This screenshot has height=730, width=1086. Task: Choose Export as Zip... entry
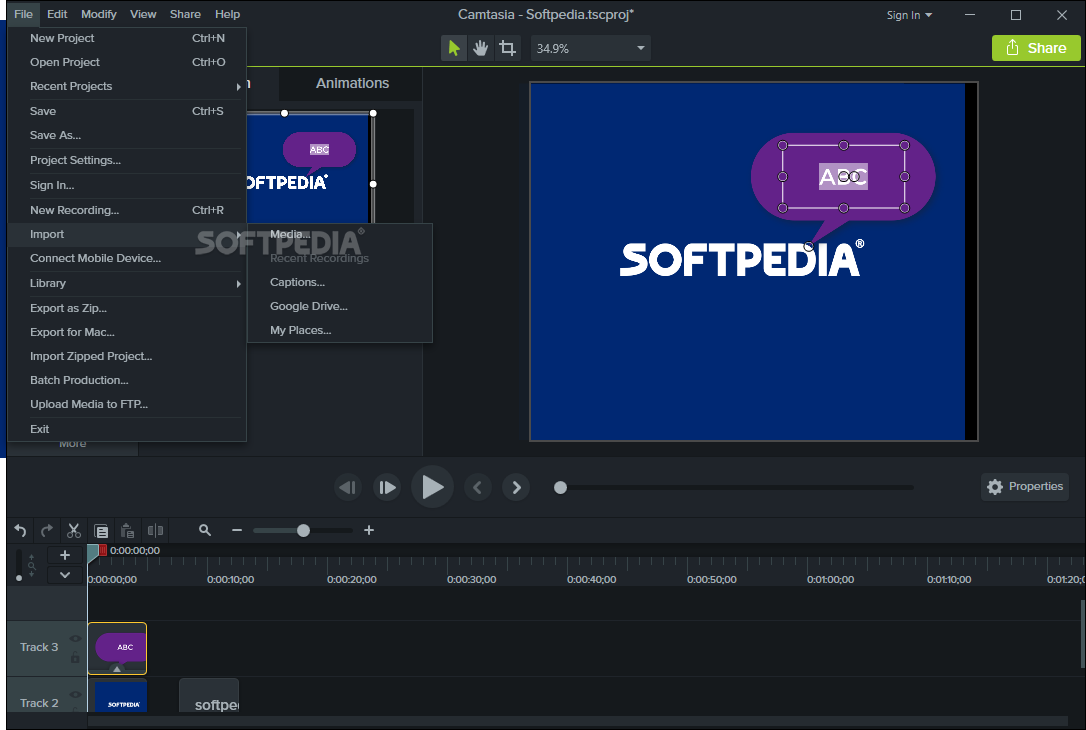click(x=127, y=308)
